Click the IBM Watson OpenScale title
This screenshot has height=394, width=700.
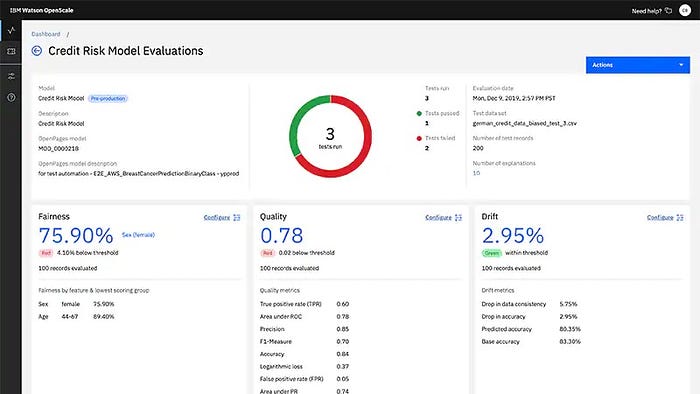click(42, 10)
